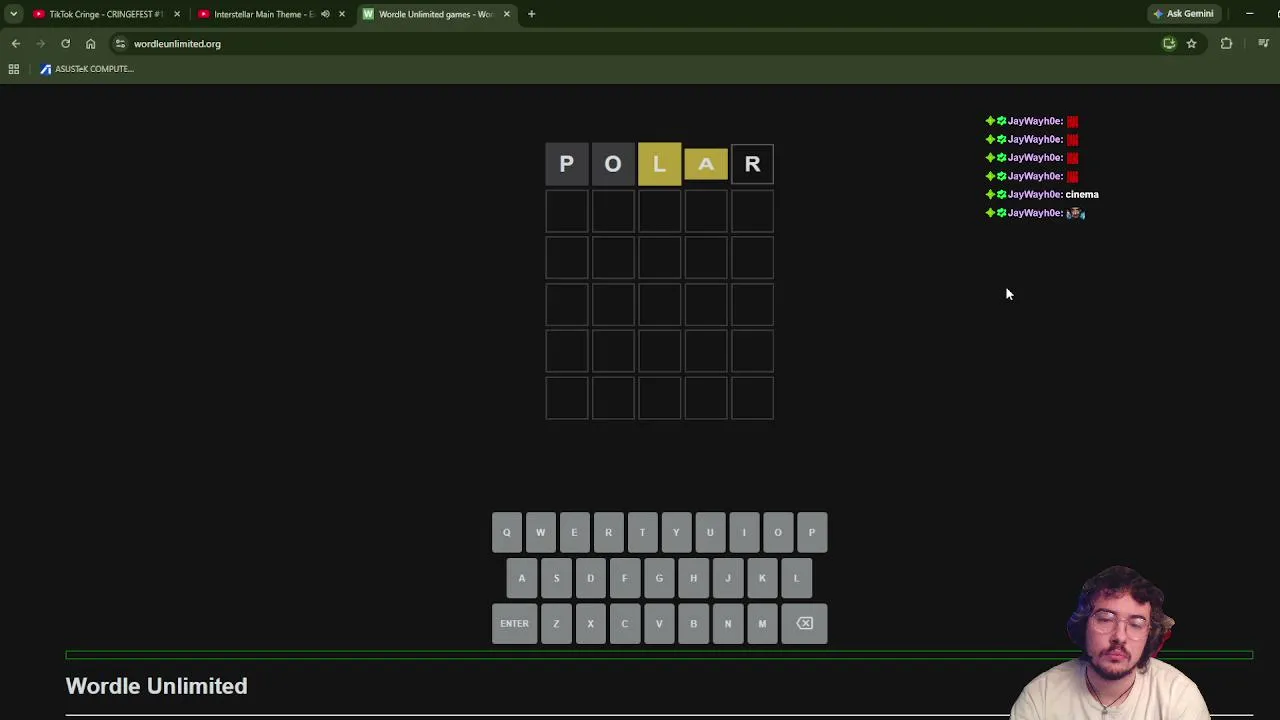The width and height of the screenshot is (1280, 720).
Task: Open site information icon beside wordleunlimited.org
Action: pyautogui.click(x=120, y=43)
